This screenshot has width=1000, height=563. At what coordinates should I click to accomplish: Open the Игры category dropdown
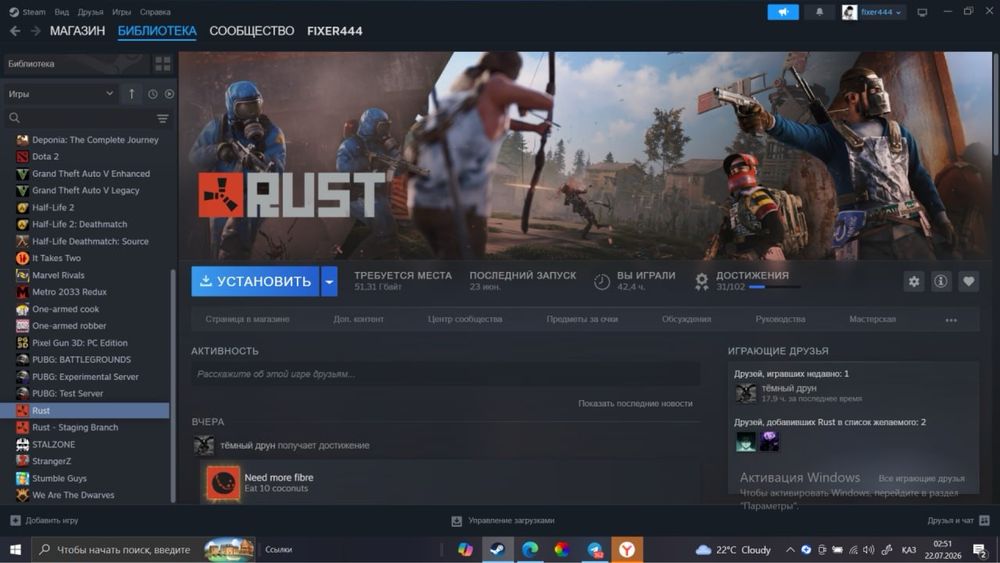tap(61, 94)
